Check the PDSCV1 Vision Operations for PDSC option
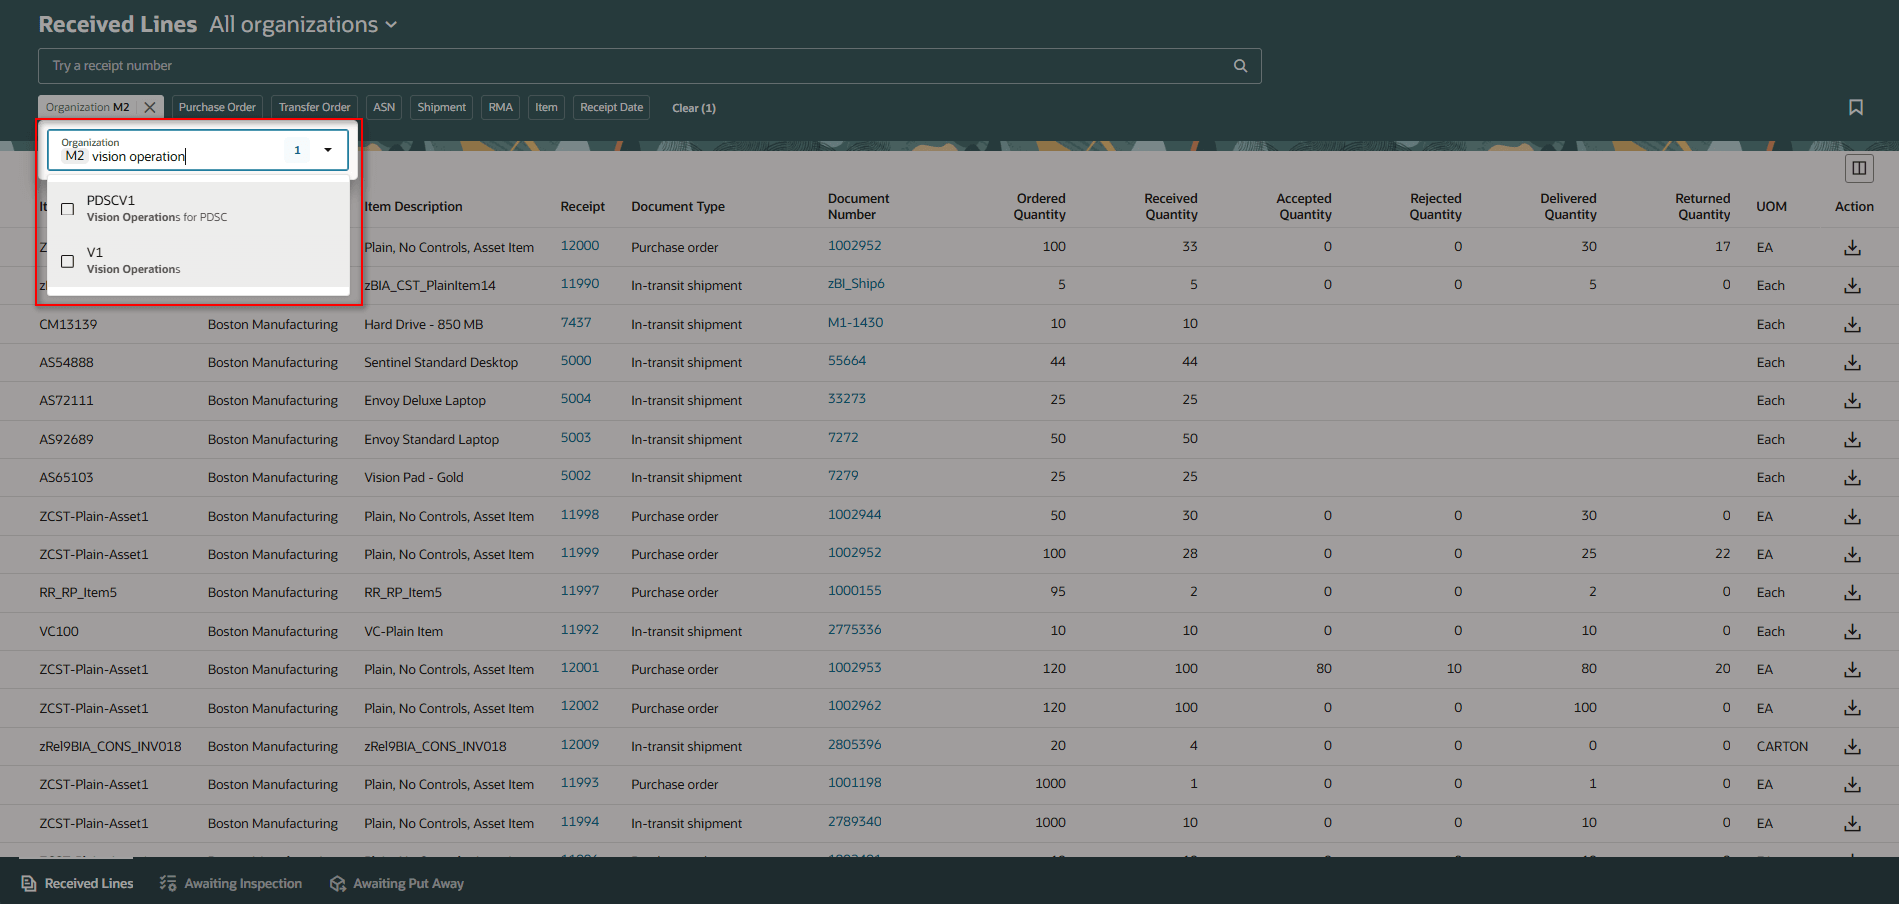Image resolution: width=1899 pixels, height=904 pixels. tap(67, 208)
